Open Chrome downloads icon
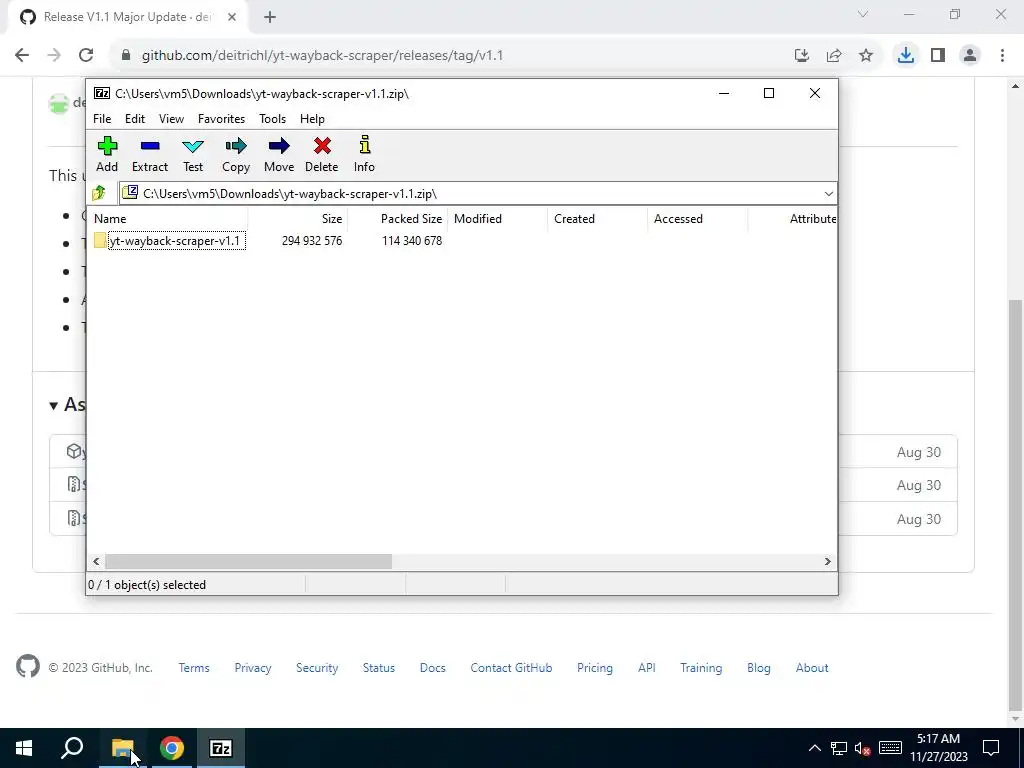The height and width of the screenshot is (768, 1024). [x=906, y=56]
